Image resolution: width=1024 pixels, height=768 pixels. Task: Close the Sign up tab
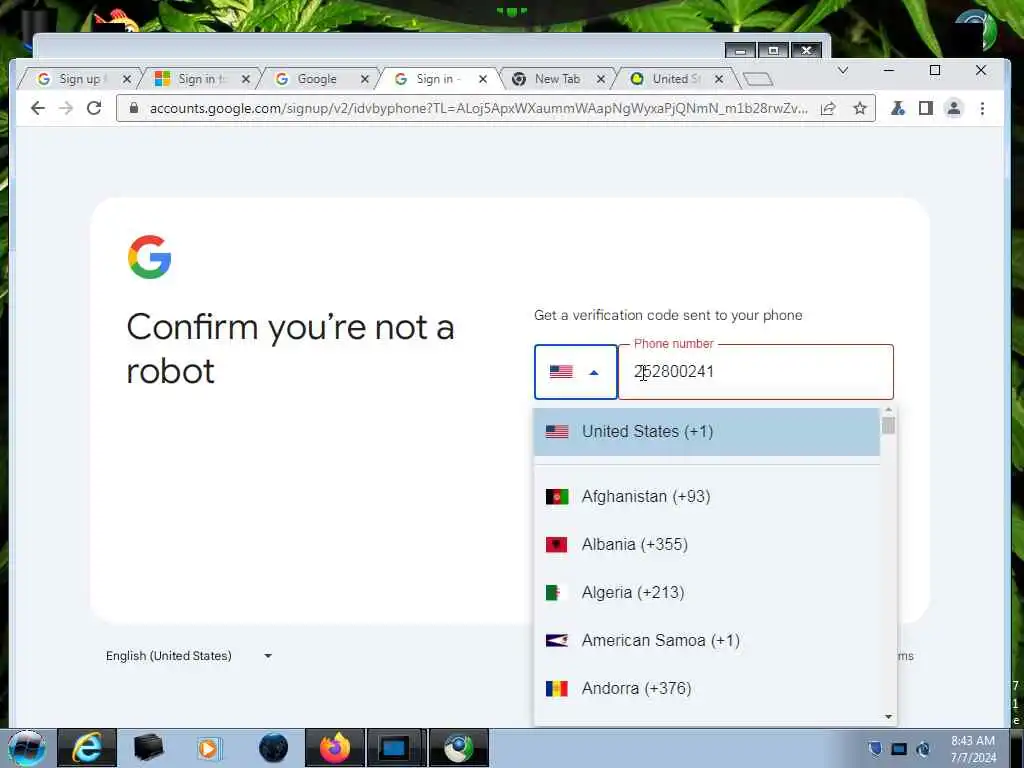(127, 79)
